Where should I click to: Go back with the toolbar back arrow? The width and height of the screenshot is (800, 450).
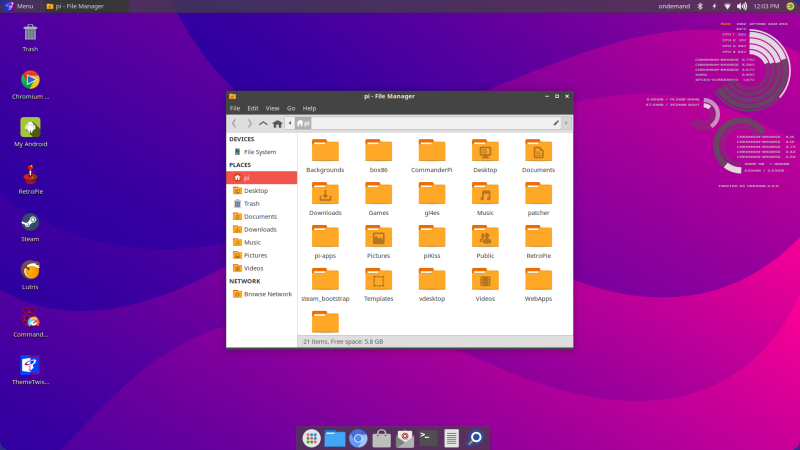click(234, 123)
